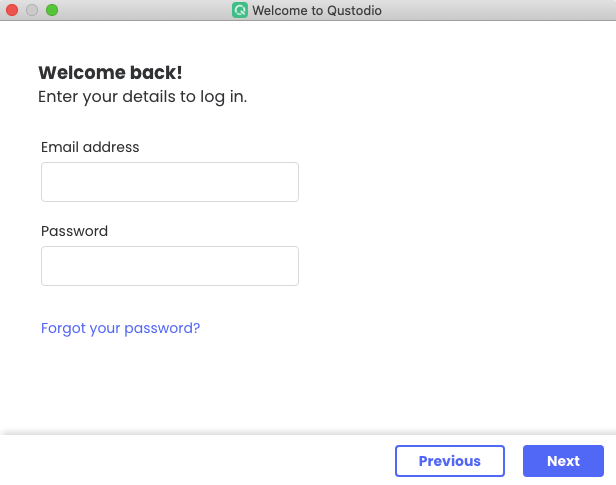The image size is (616, 485).
Task: Click blank space right of the Password field
Action: coord(450,266)
